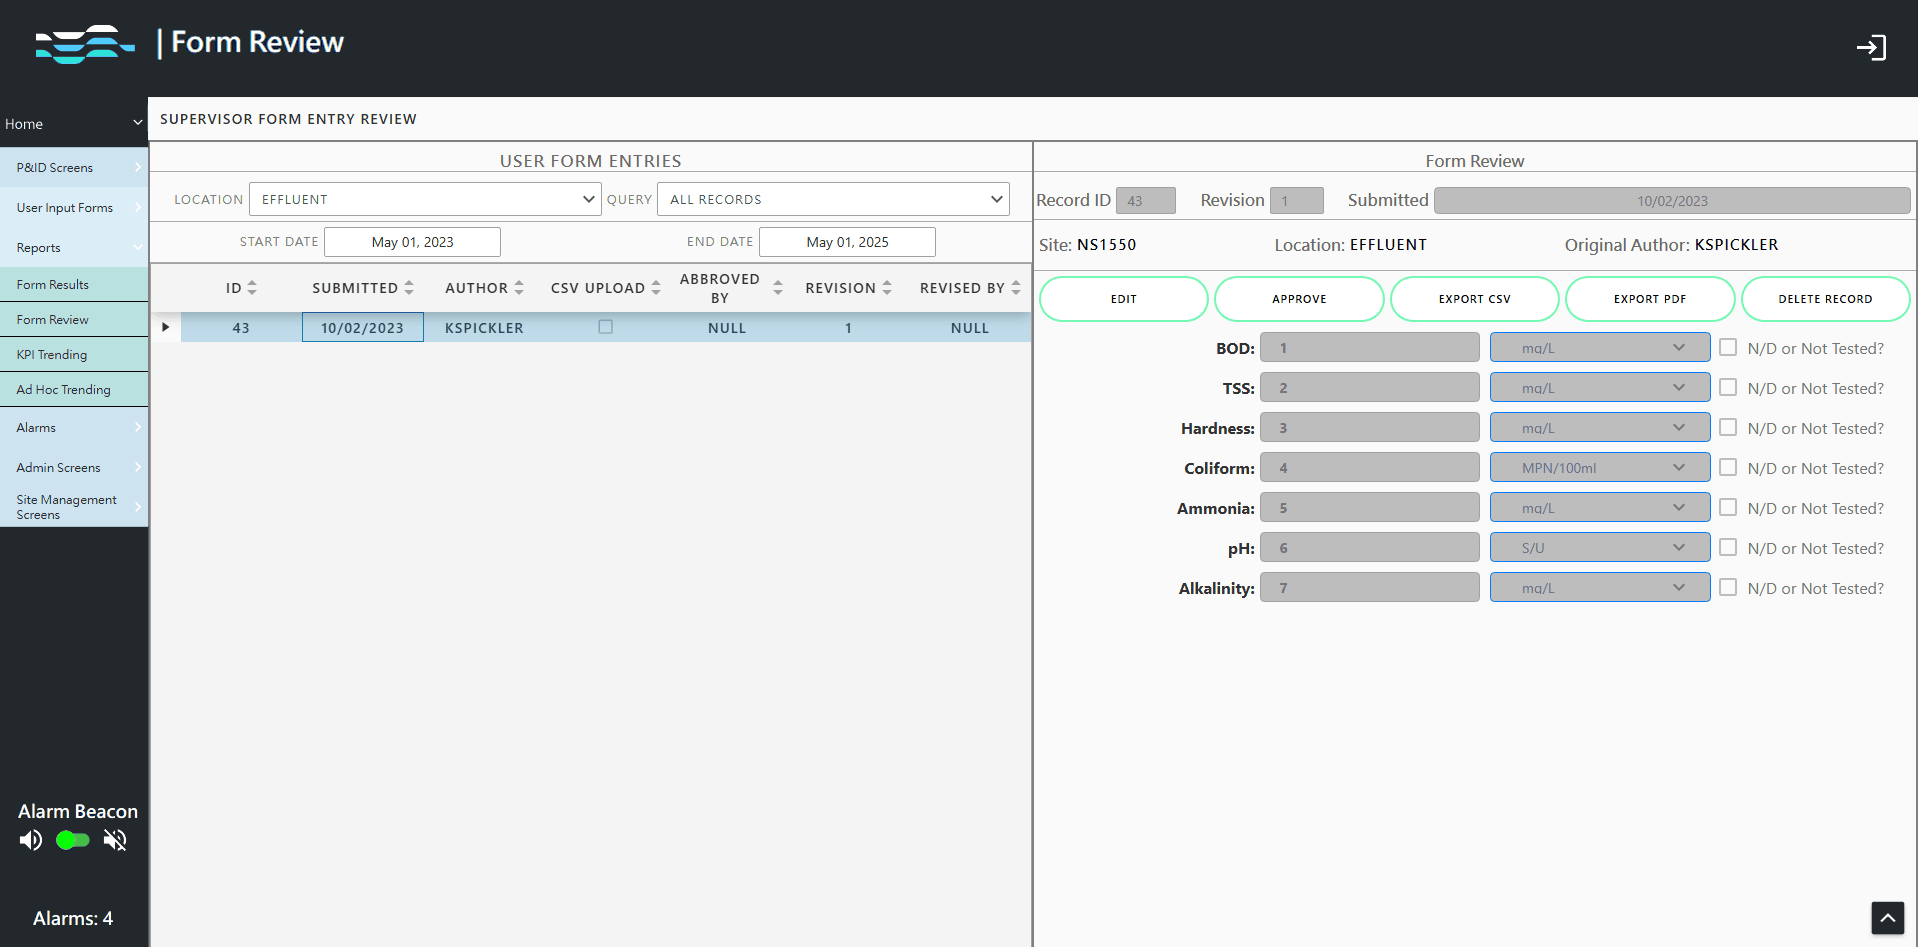Click the Export PDF button

(x=1649, y=299)
